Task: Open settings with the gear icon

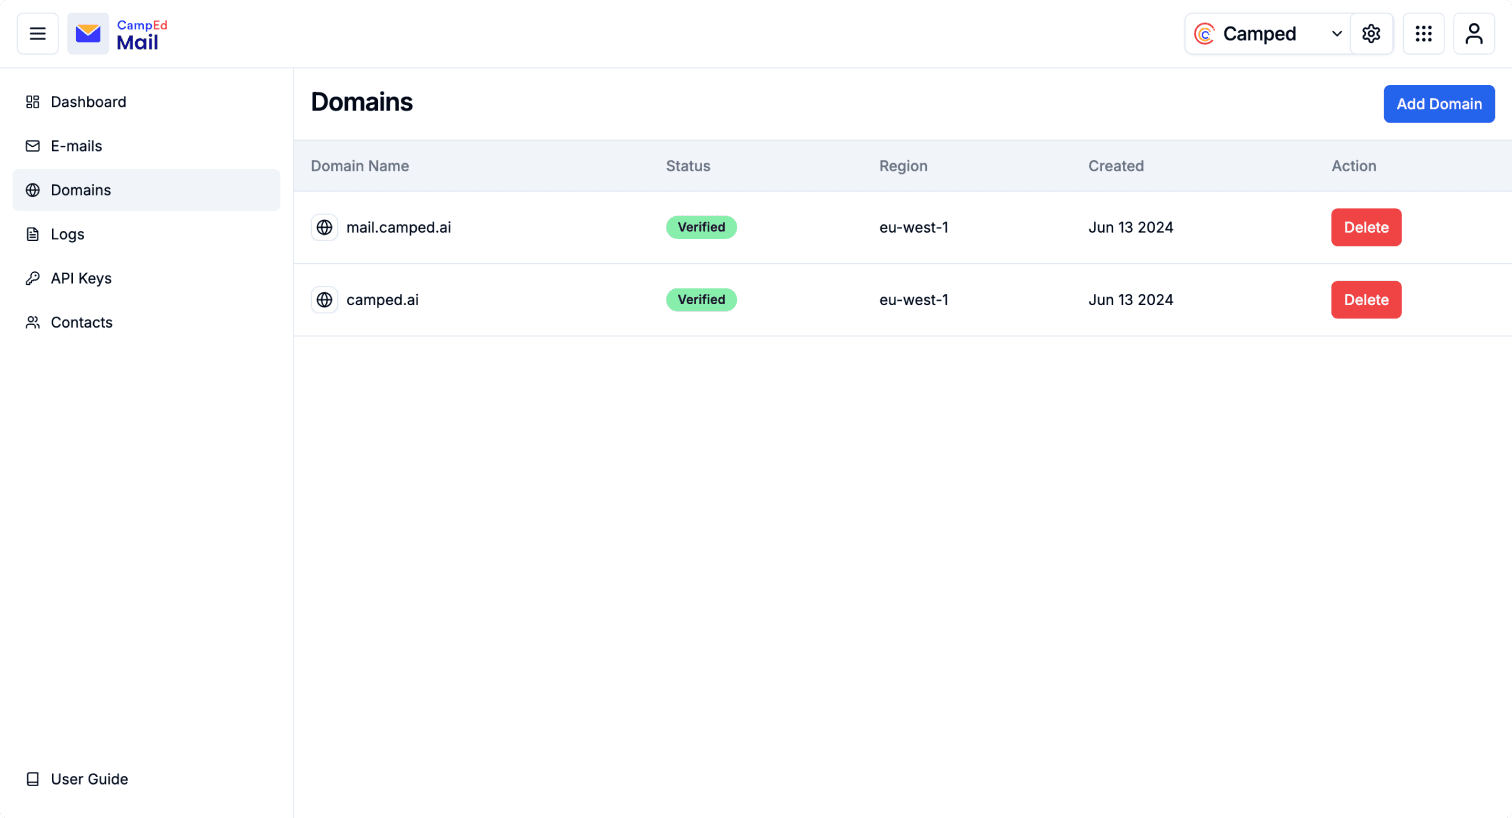Action: tap(1371, 34)
